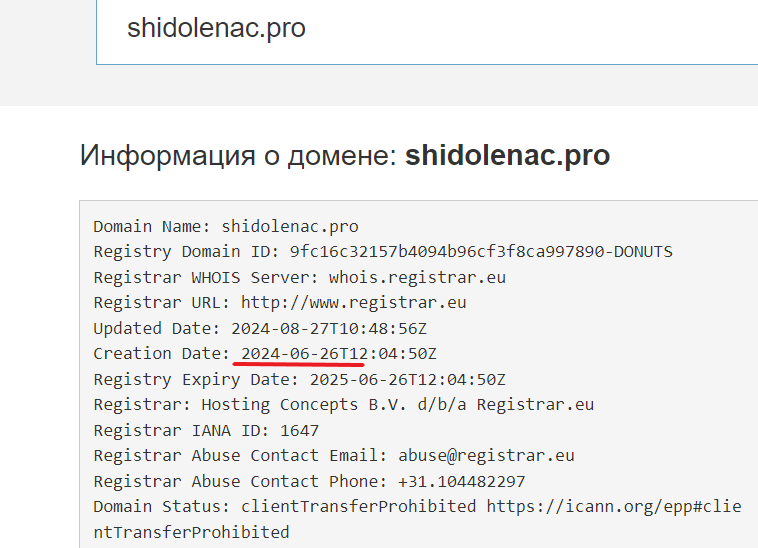This screenshot has width=758, height=548.
Task: Click the icann.org/epp status link
Action: click(614, 506)
